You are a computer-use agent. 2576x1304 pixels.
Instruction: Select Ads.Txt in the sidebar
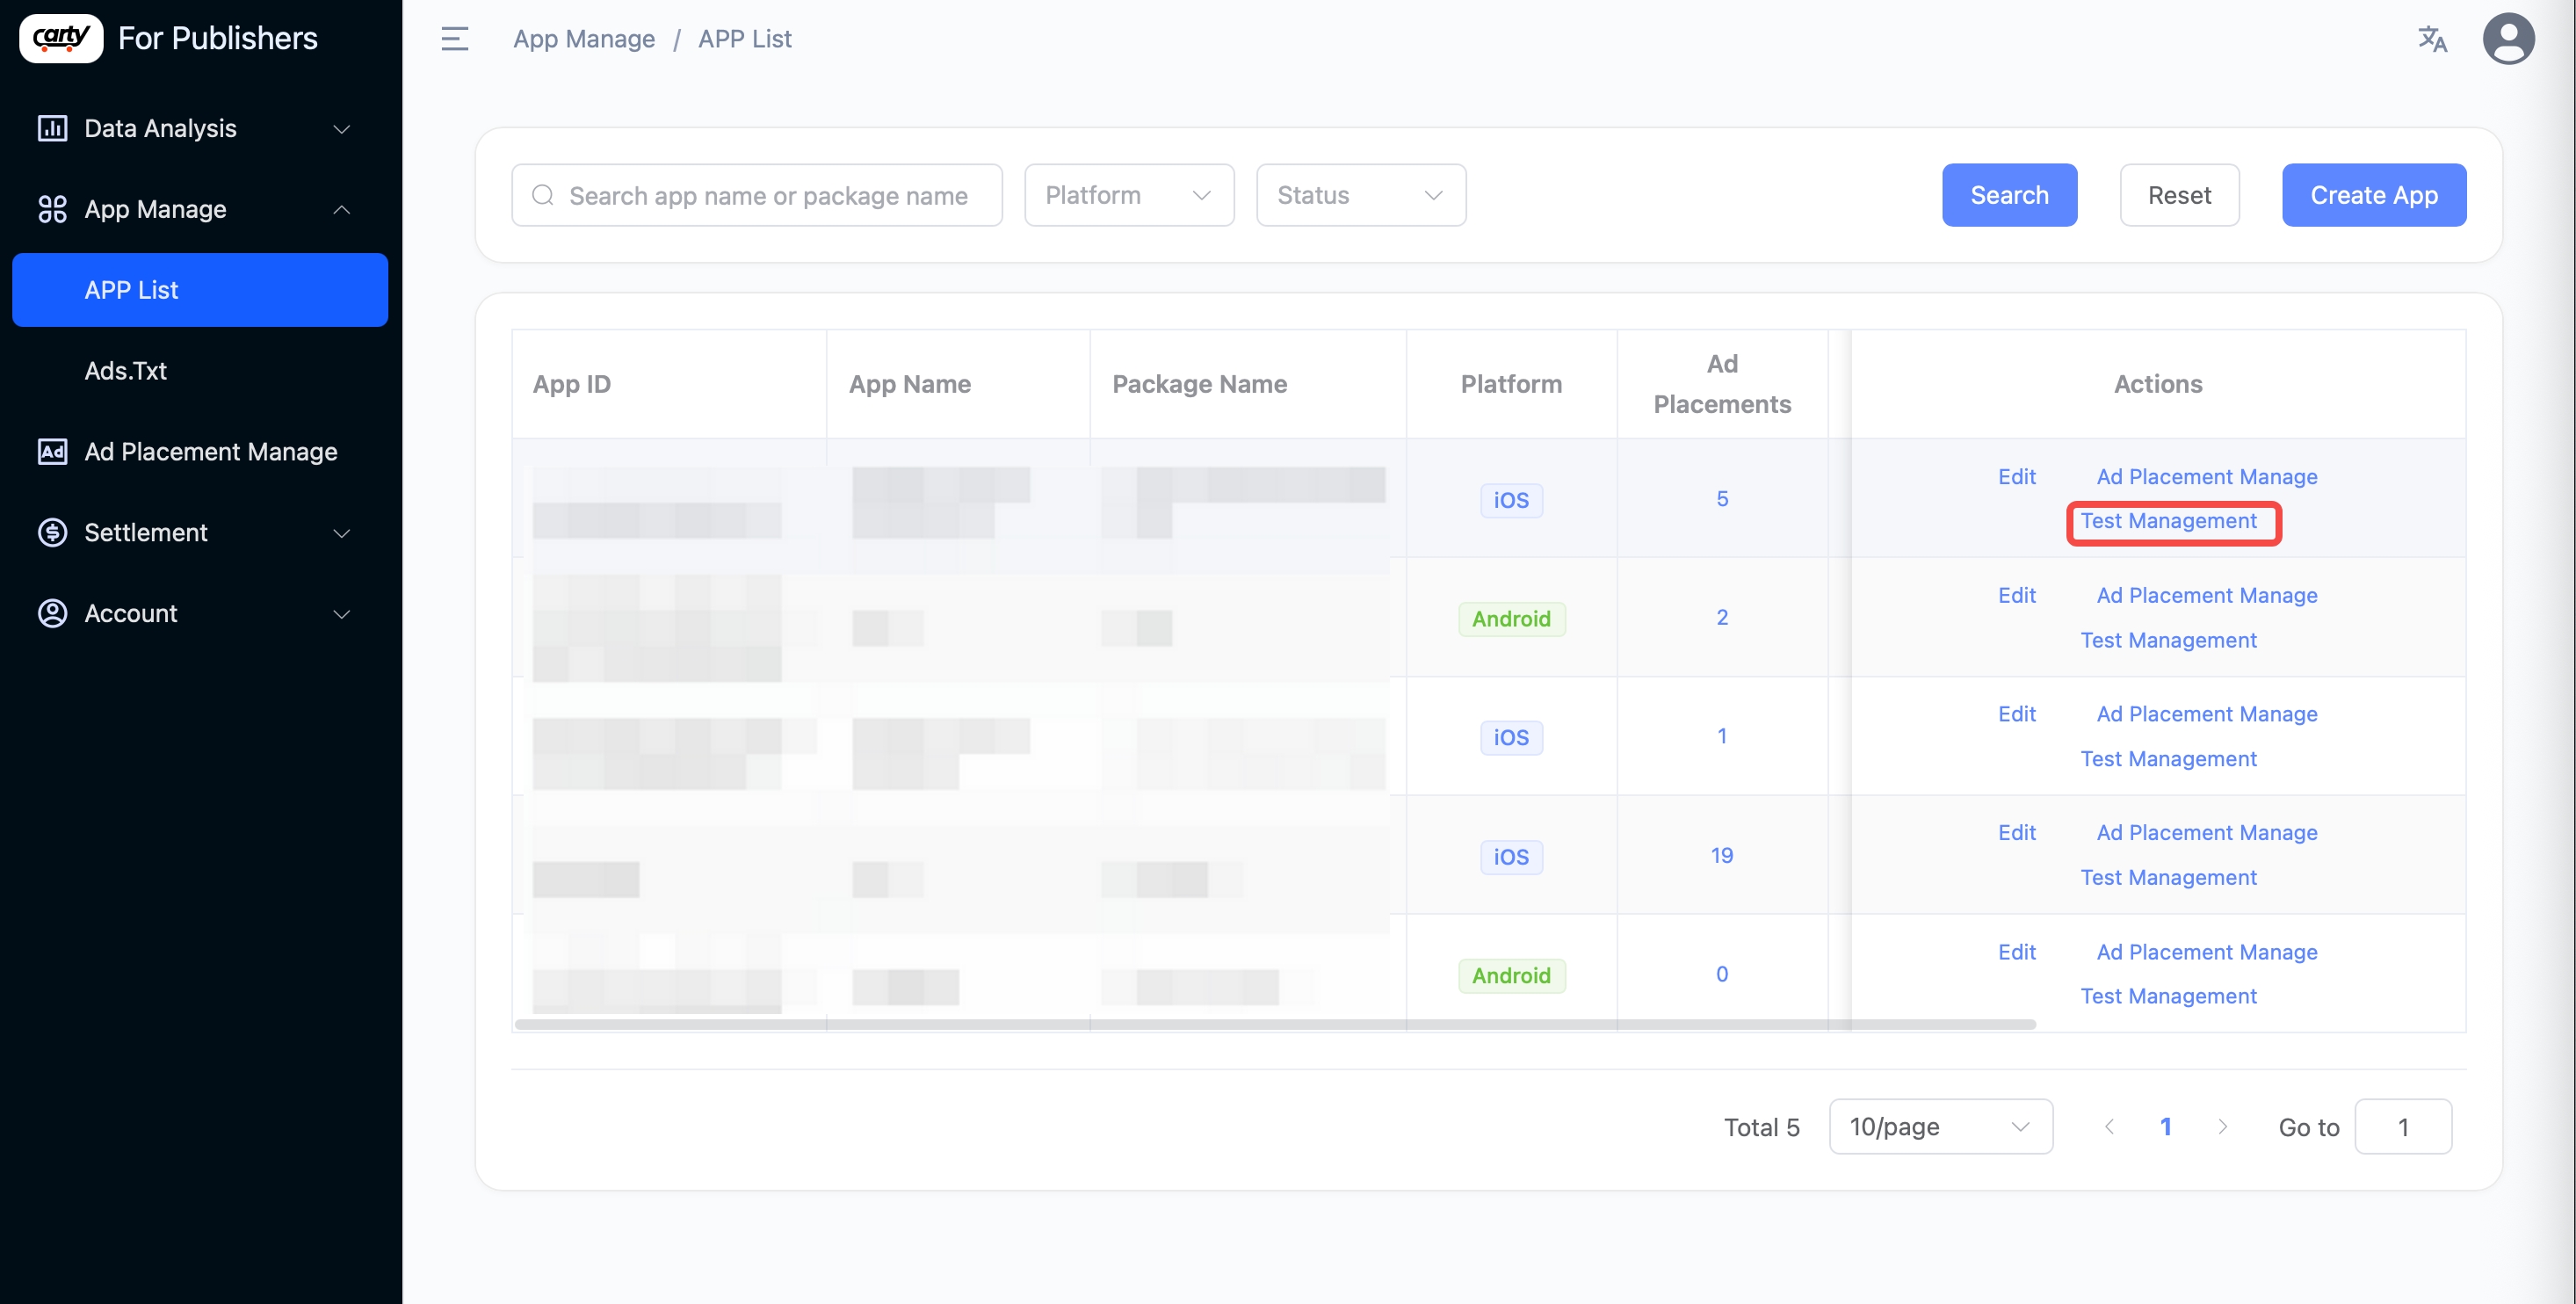pos(126,370)
